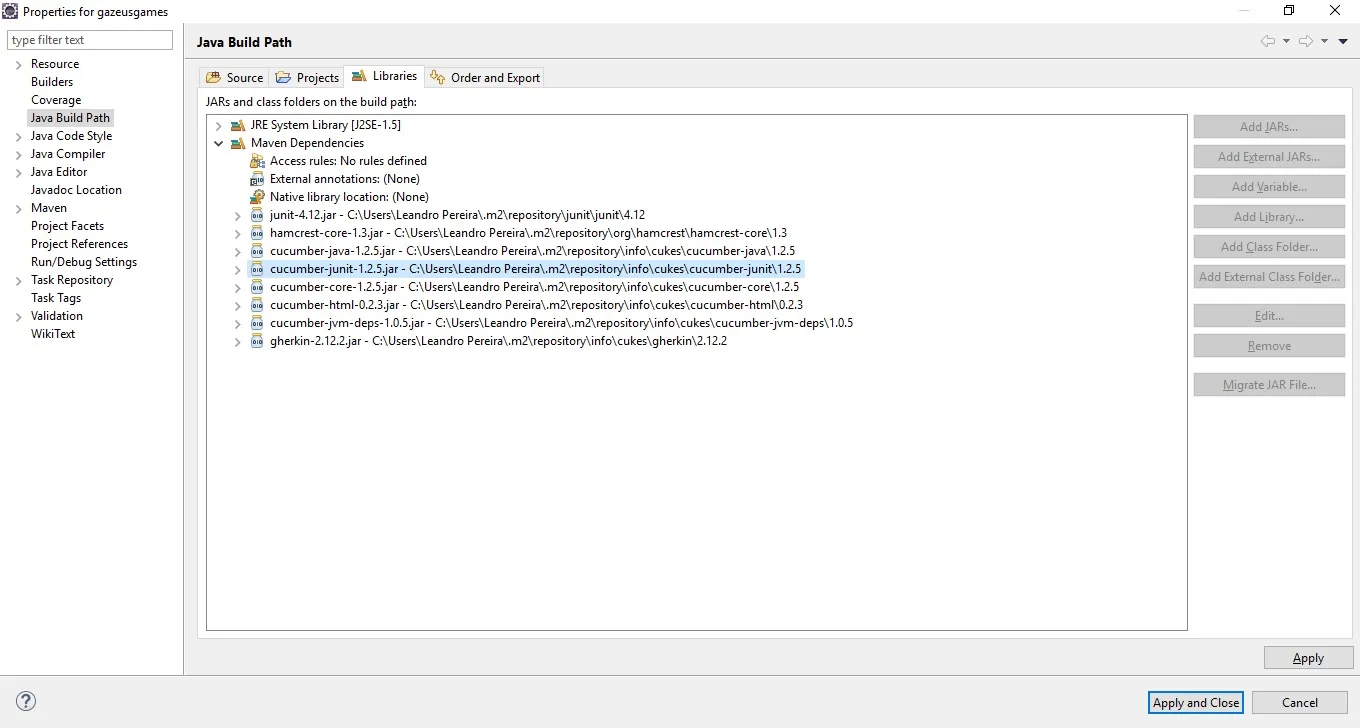Focus the type filter text field
1360x728 pixels.
point(90,40)
